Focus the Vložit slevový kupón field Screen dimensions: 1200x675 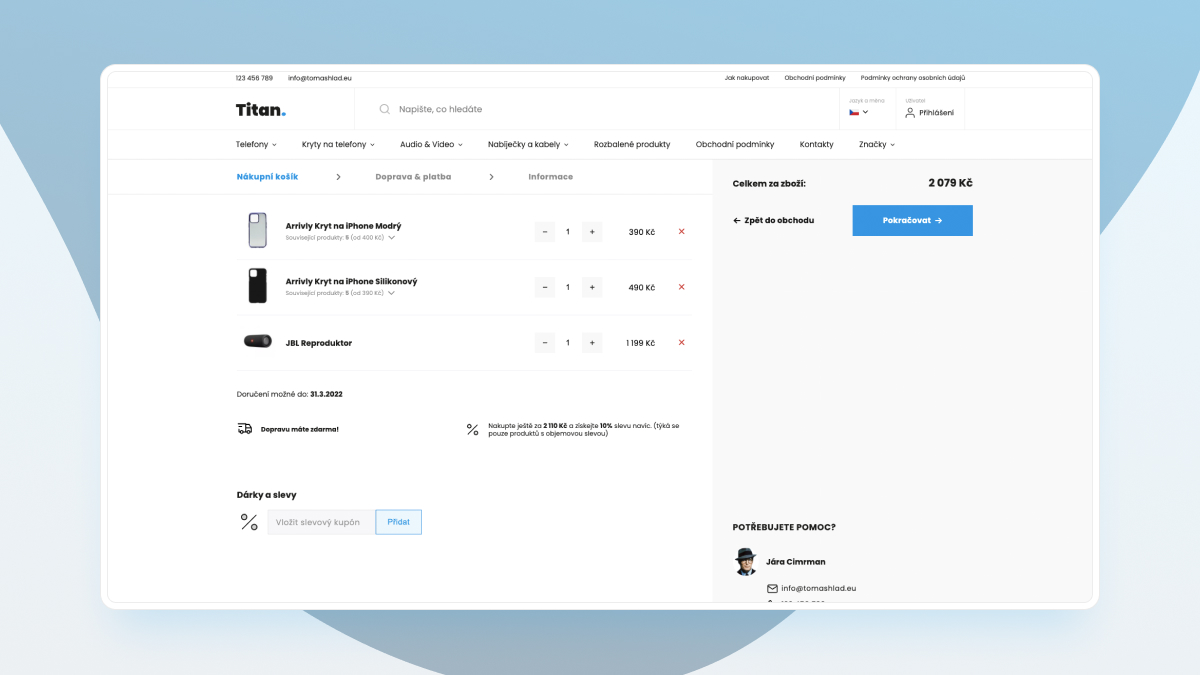click(x=321, y=522)
